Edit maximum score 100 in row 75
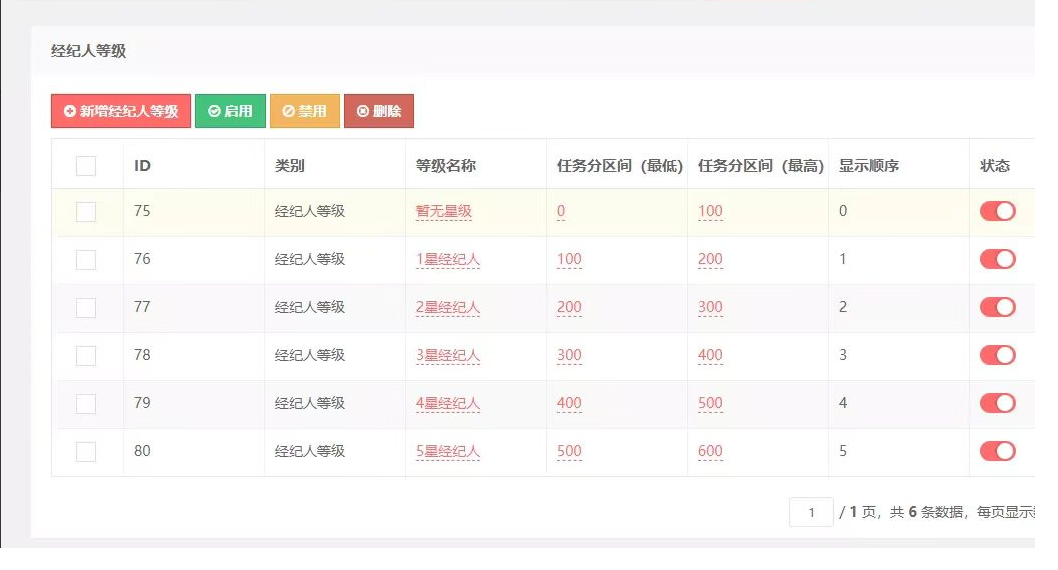The width and height of the screenshot is (1058, 570). tap(710, 211)
